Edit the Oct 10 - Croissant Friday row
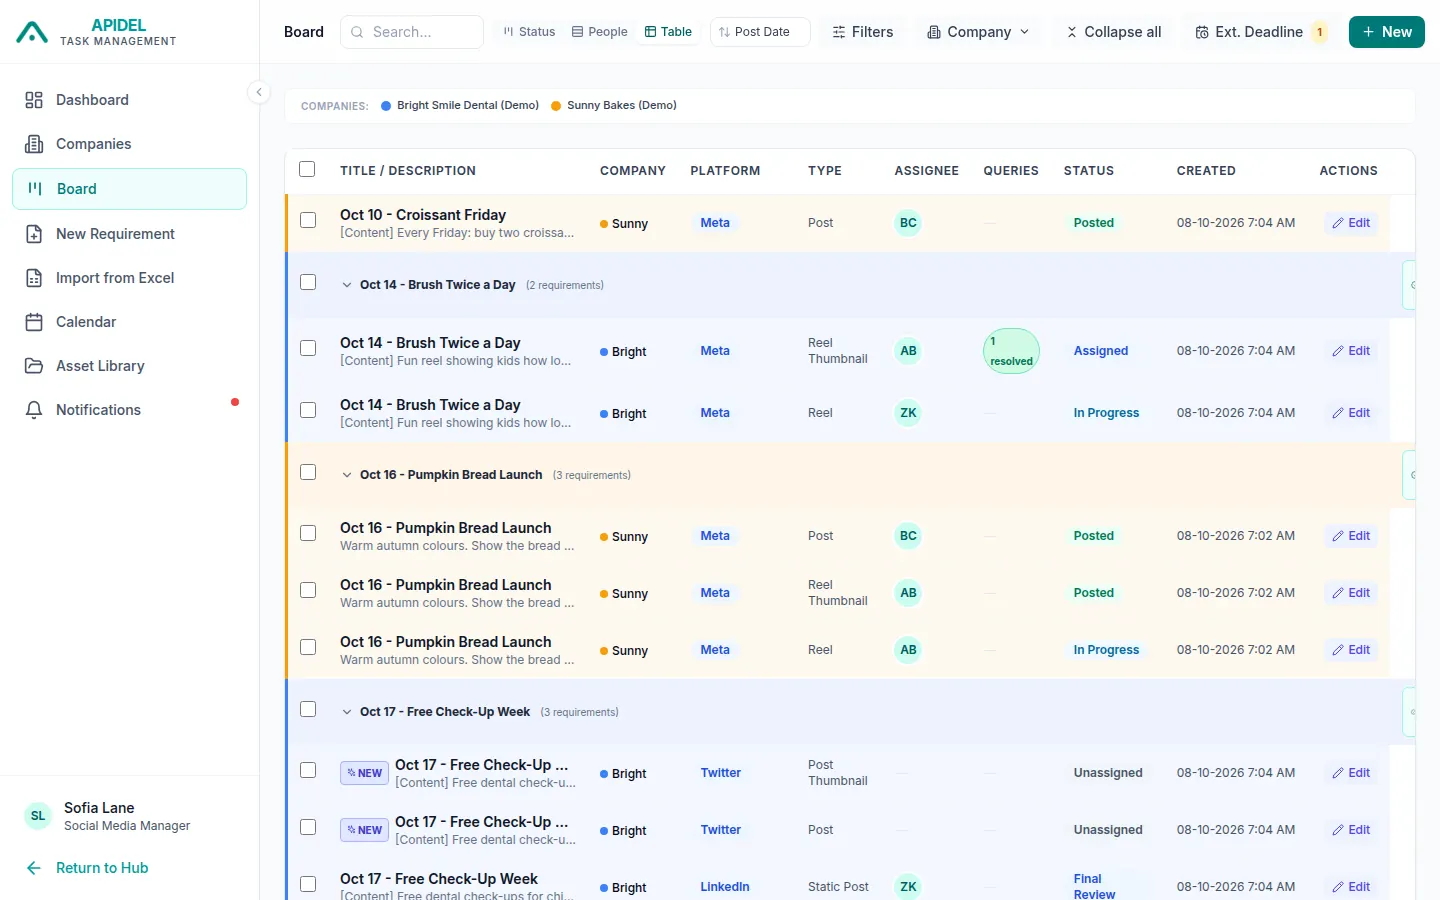 click(x=1350, y=223)
